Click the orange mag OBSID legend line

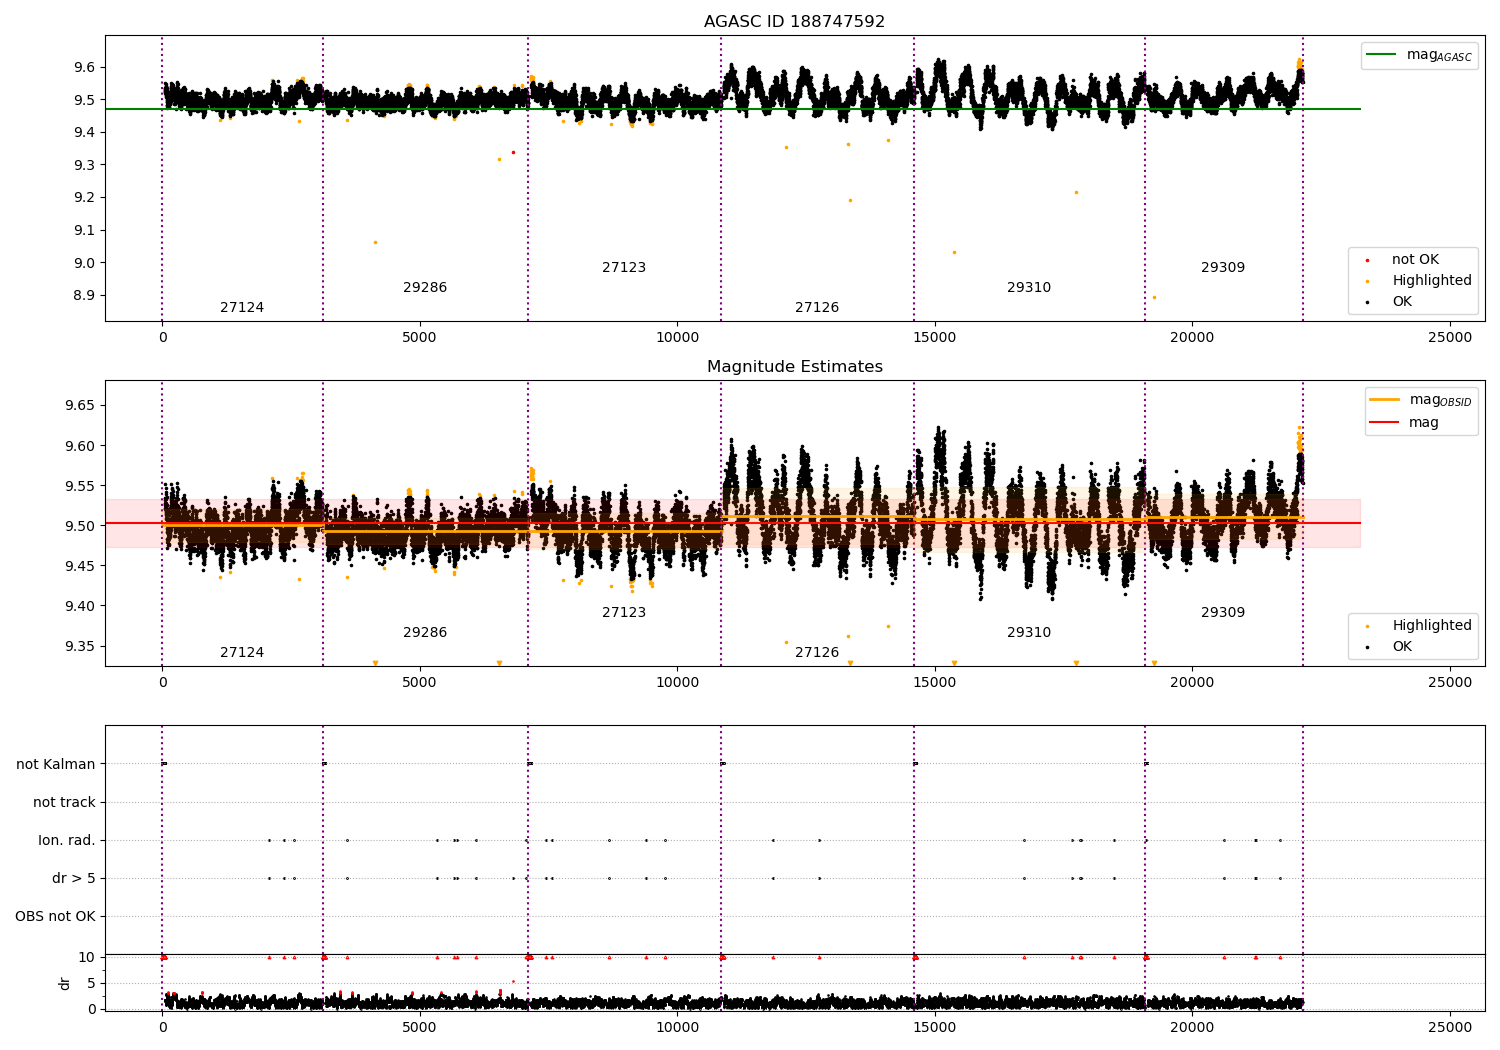click(1385, 400)
